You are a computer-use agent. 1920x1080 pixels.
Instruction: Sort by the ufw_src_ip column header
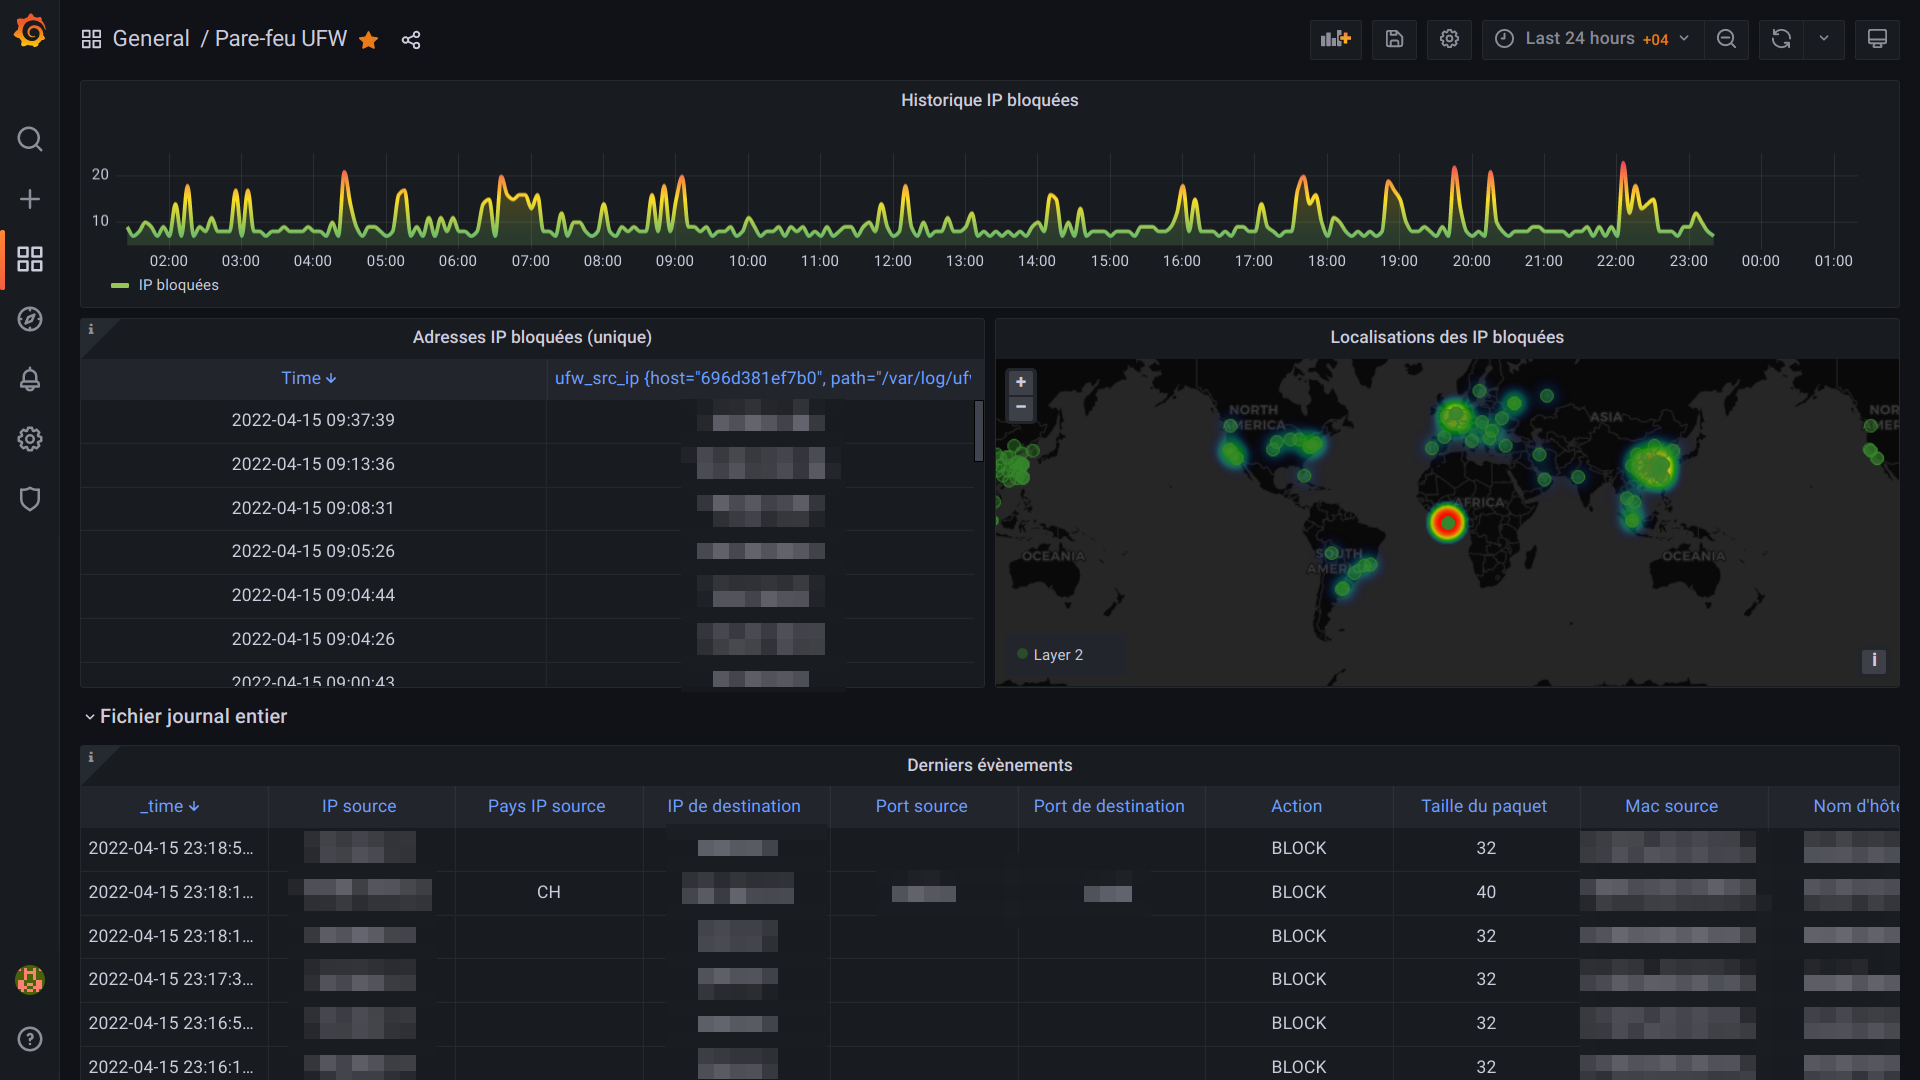pos(762,378)
